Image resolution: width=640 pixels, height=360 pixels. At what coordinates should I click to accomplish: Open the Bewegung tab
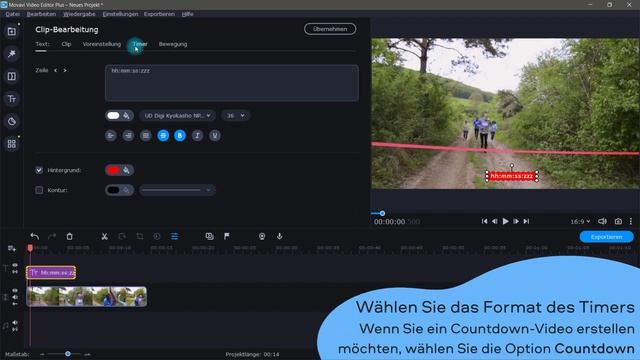pos(173,44)
